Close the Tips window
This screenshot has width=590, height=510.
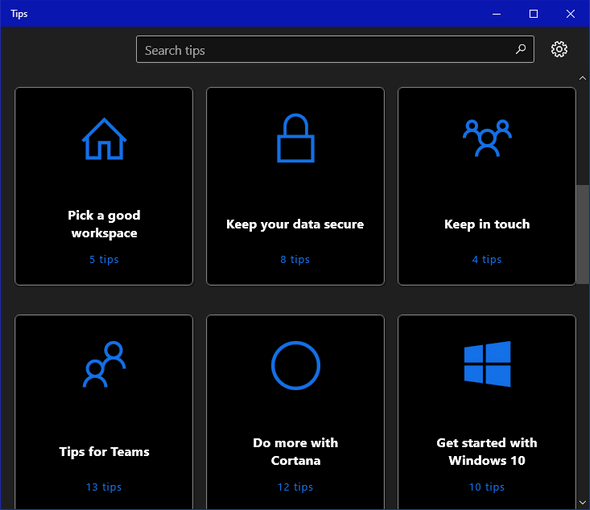pyautogui.click(x=570, y=14)
